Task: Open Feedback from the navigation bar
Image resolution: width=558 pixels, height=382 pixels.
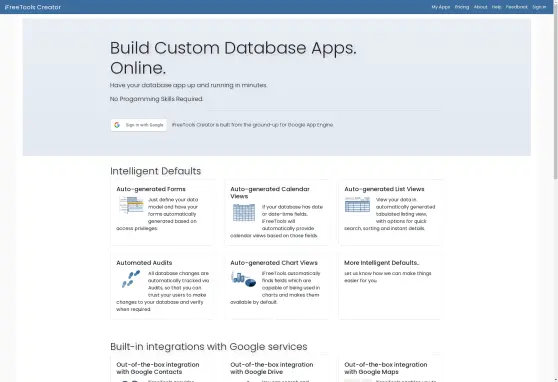Action: tap(517, 7)
